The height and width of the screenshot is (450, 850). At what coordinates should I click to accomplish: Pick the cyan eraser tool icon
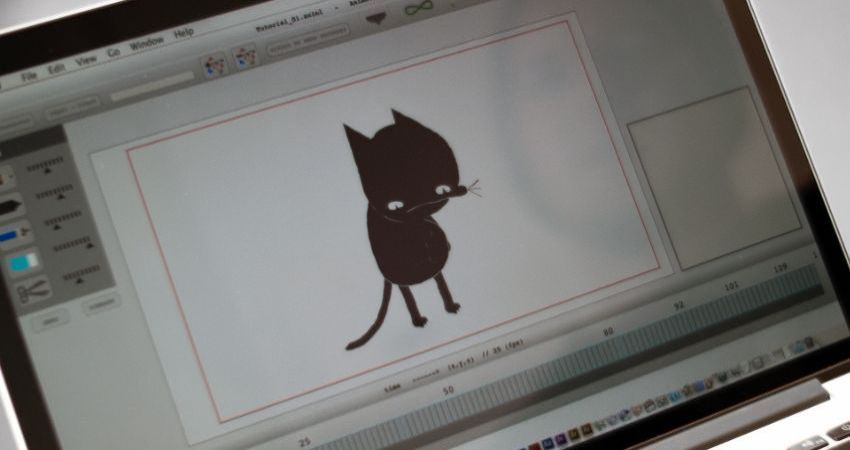(24, 263)
